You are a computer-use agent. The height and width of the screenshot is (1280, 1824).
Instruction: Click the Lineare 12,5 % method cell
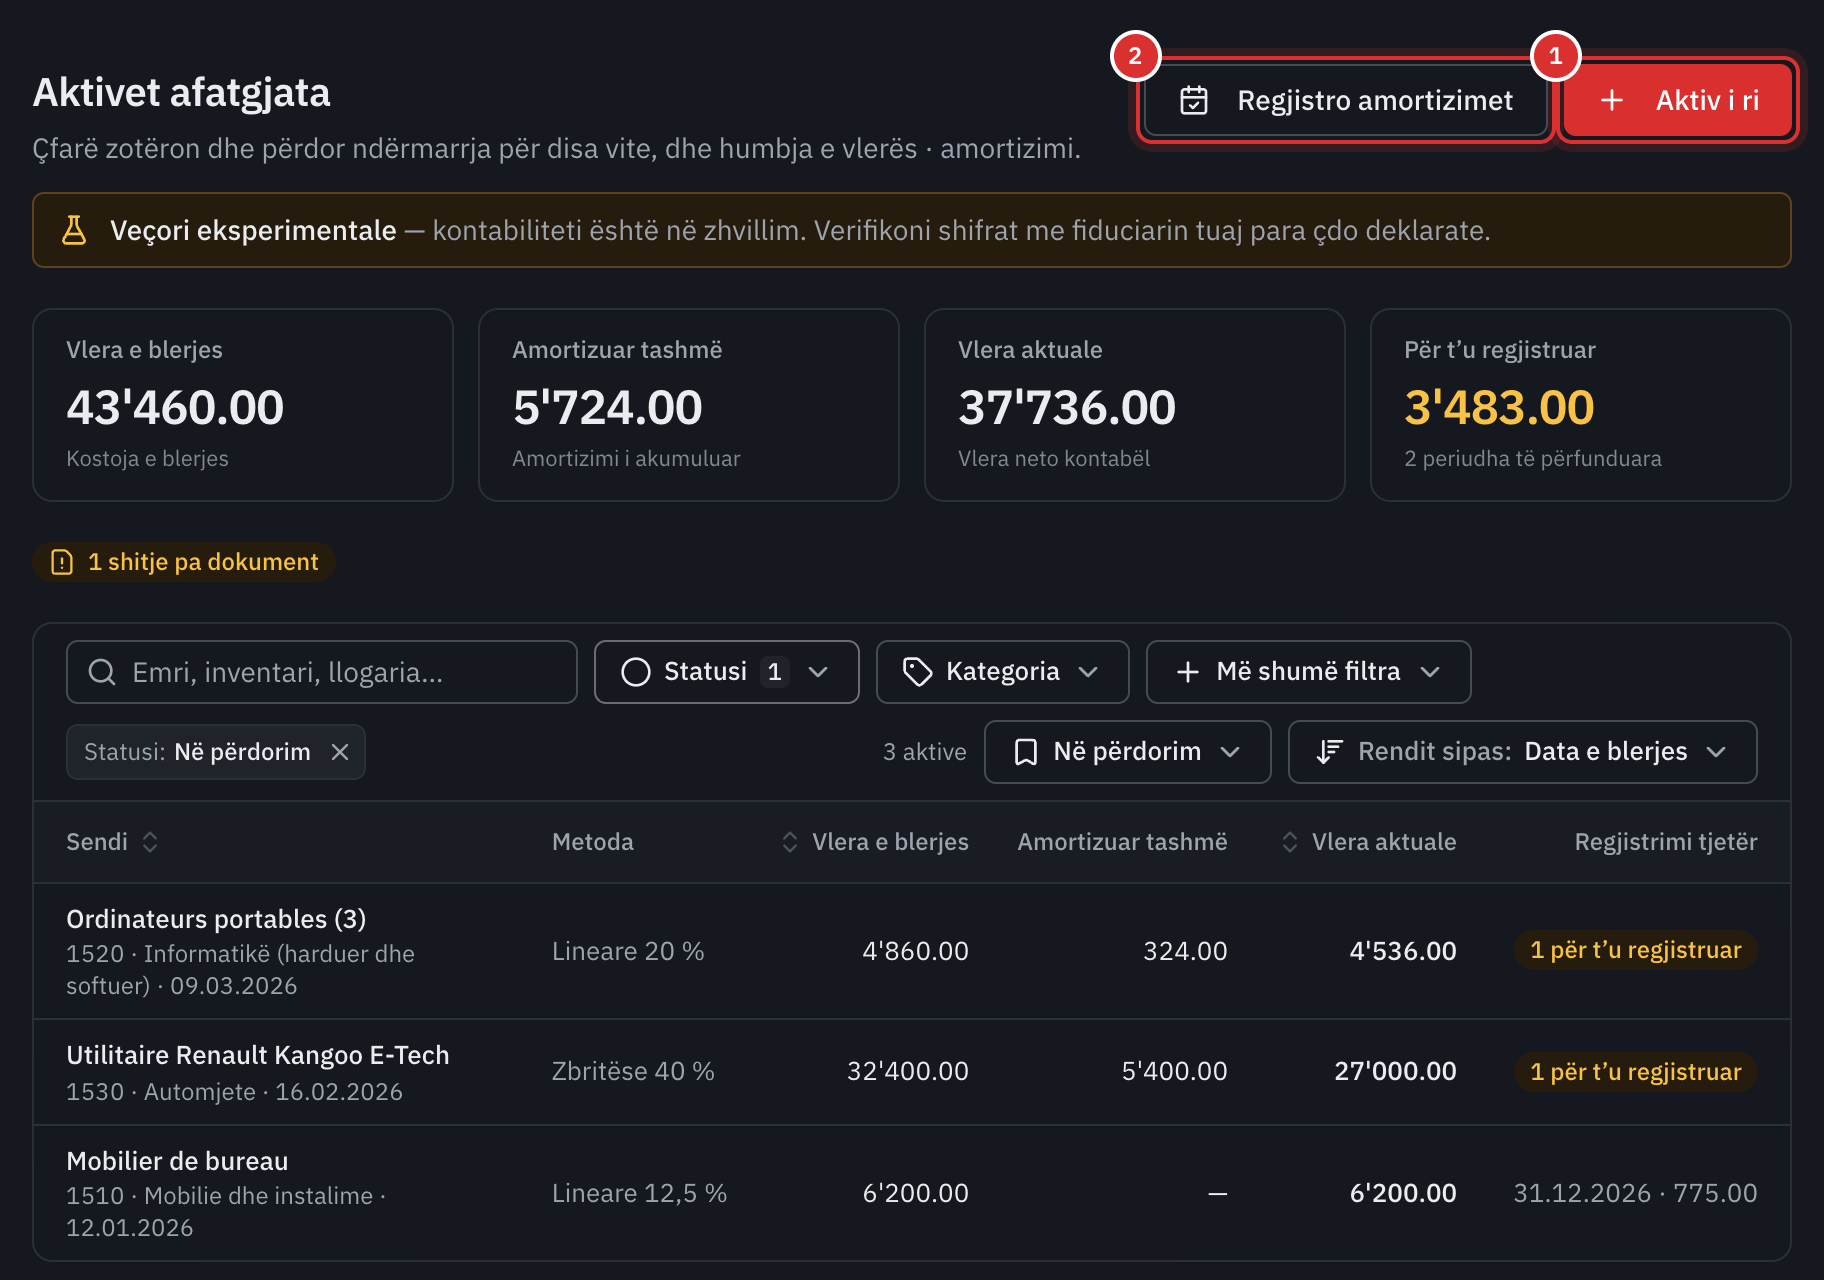point(639,1193)
